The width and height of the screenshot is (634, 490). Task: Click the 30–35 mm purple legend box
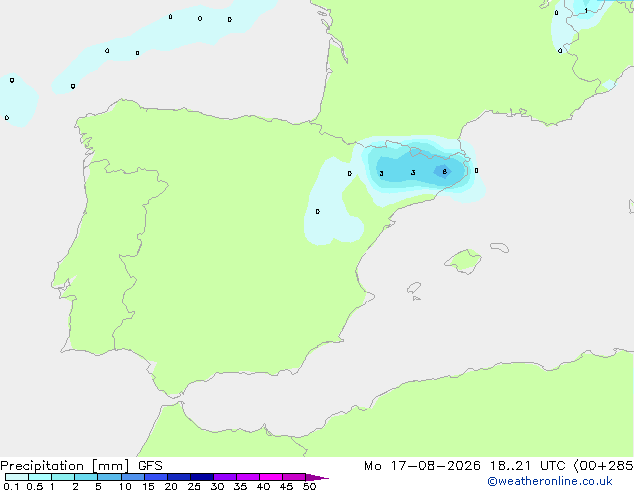tap(225, 477)
